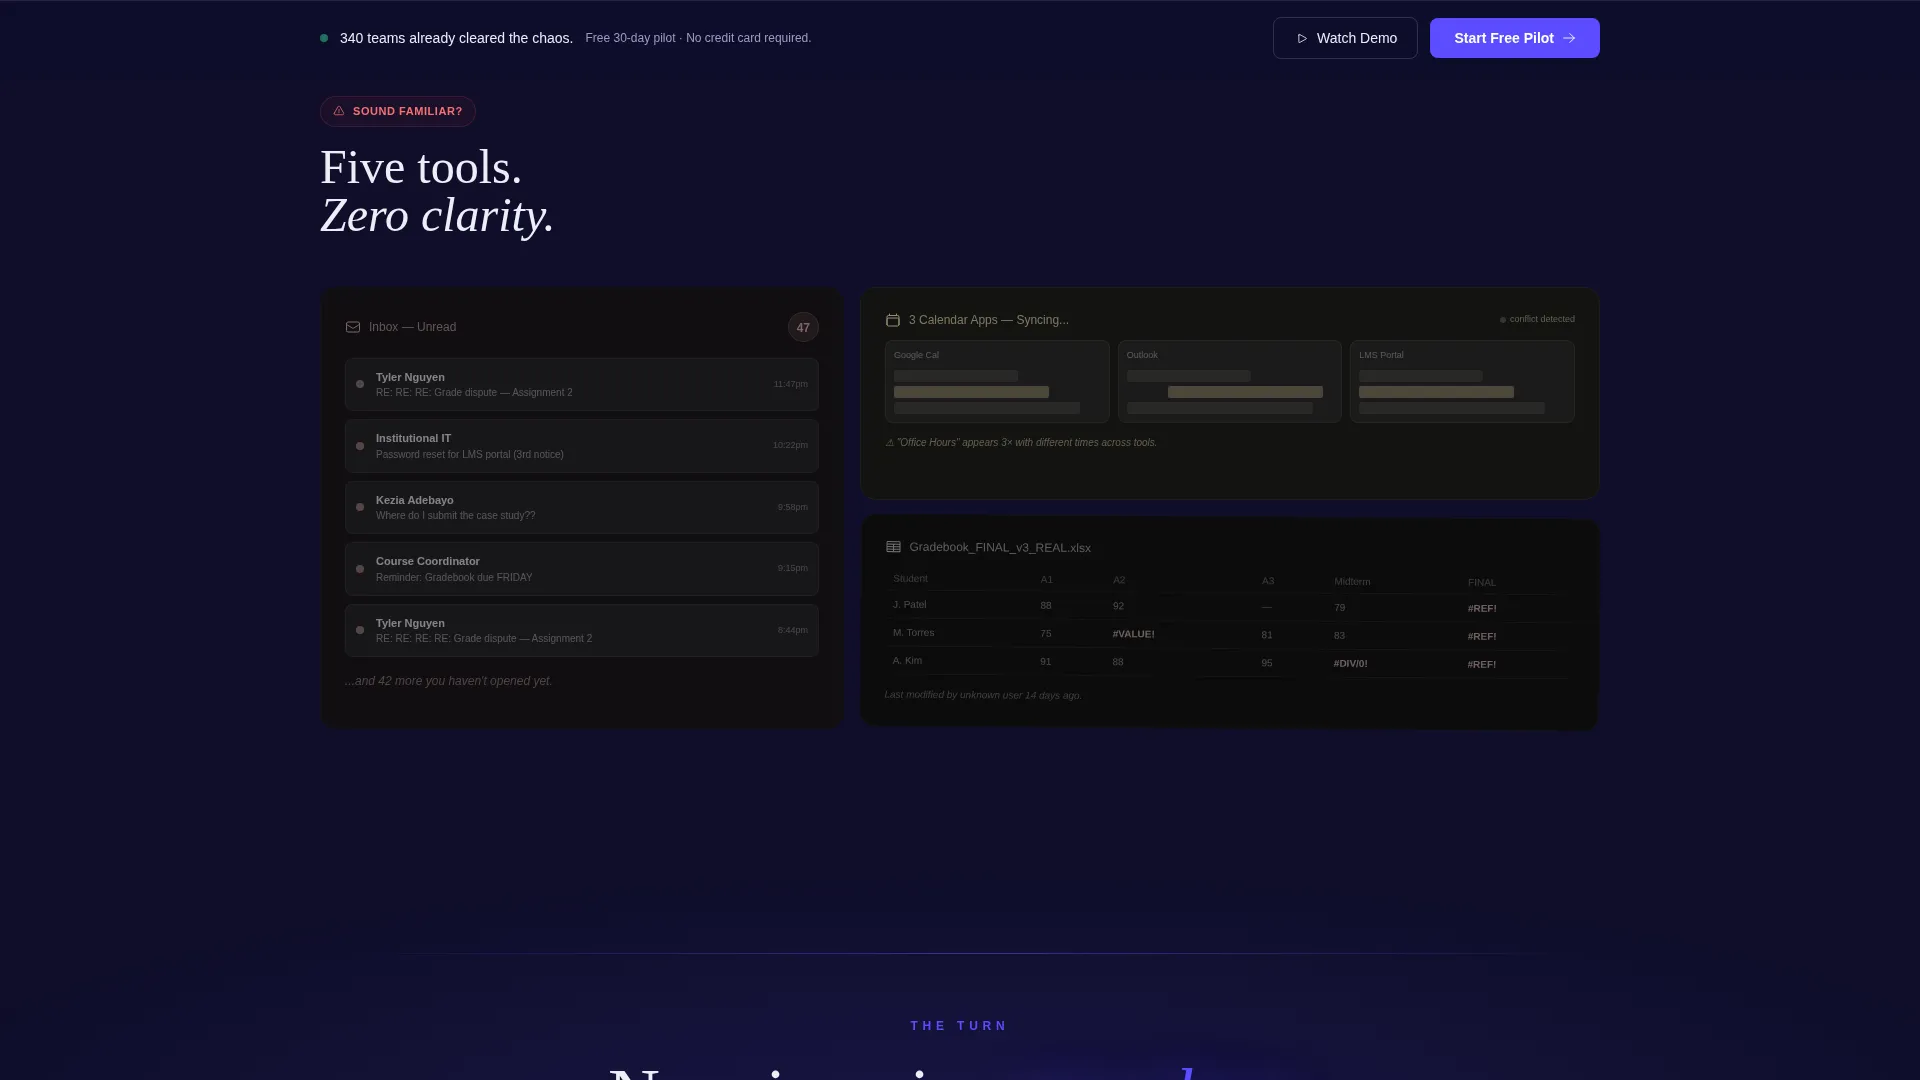Click #REF! cell in J. Patel row
Image resolution: width=1920 pixels, height=1080 pixels.
tap(1482, 608)
